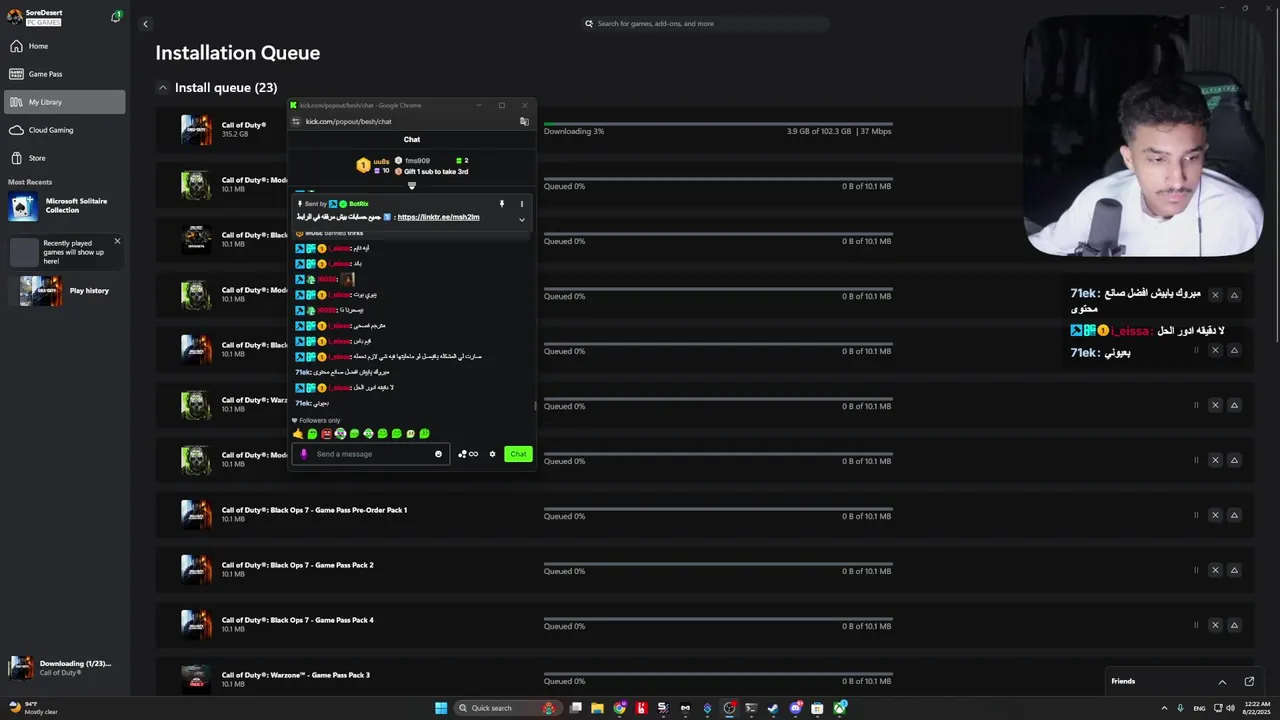
Task: Open site info icon in Chrome address bar
Action: click(296, 122)
